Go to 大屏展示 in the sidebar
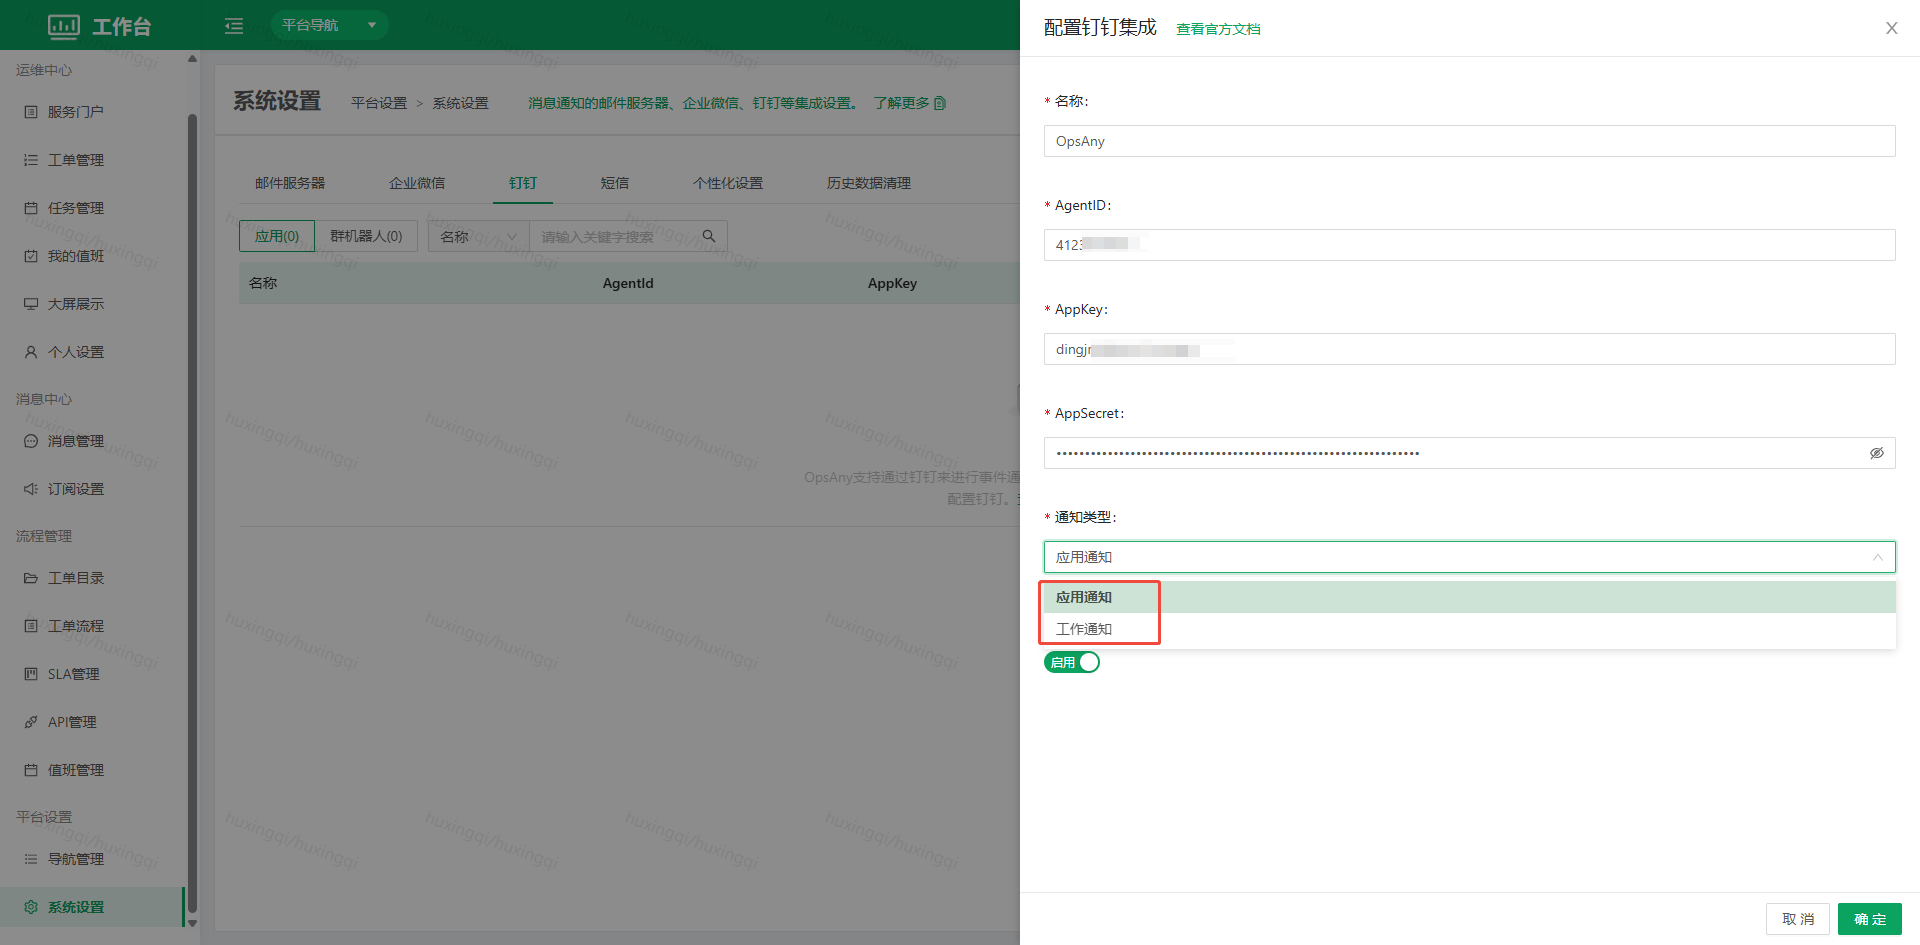The height and width of the screenshot is (945, 1920). (76, 304)
